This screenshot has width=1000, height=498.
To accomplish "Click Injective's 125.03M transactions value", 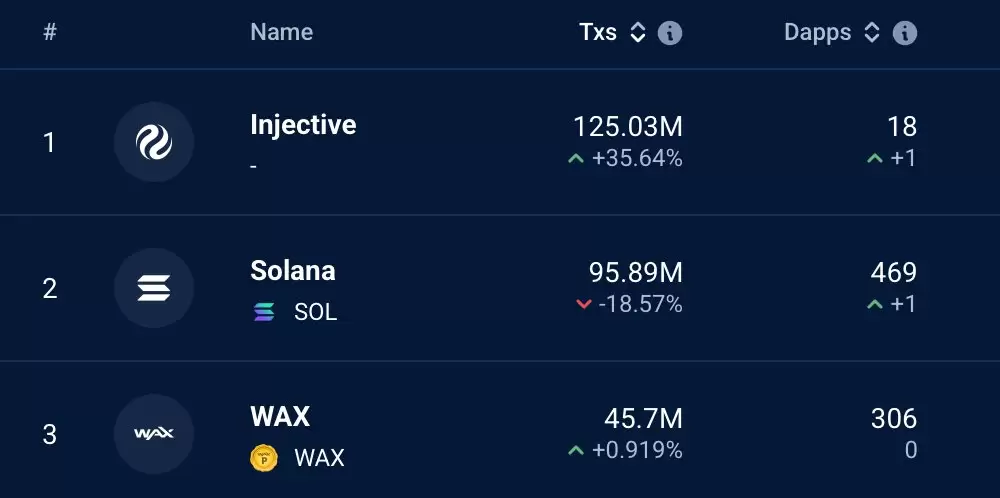I will coord(628,126).
